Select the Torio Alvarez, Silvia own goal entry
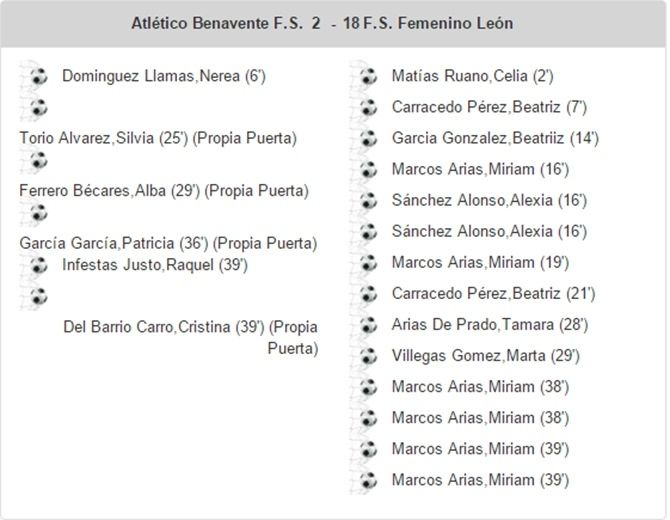 click(x=158, y=139)
